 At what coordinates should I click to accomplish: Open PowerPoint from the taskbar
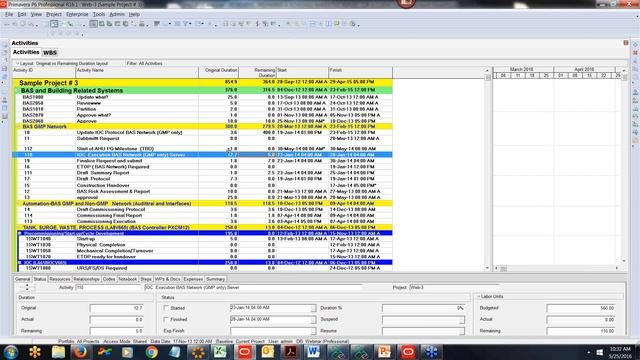click(384, 352)
